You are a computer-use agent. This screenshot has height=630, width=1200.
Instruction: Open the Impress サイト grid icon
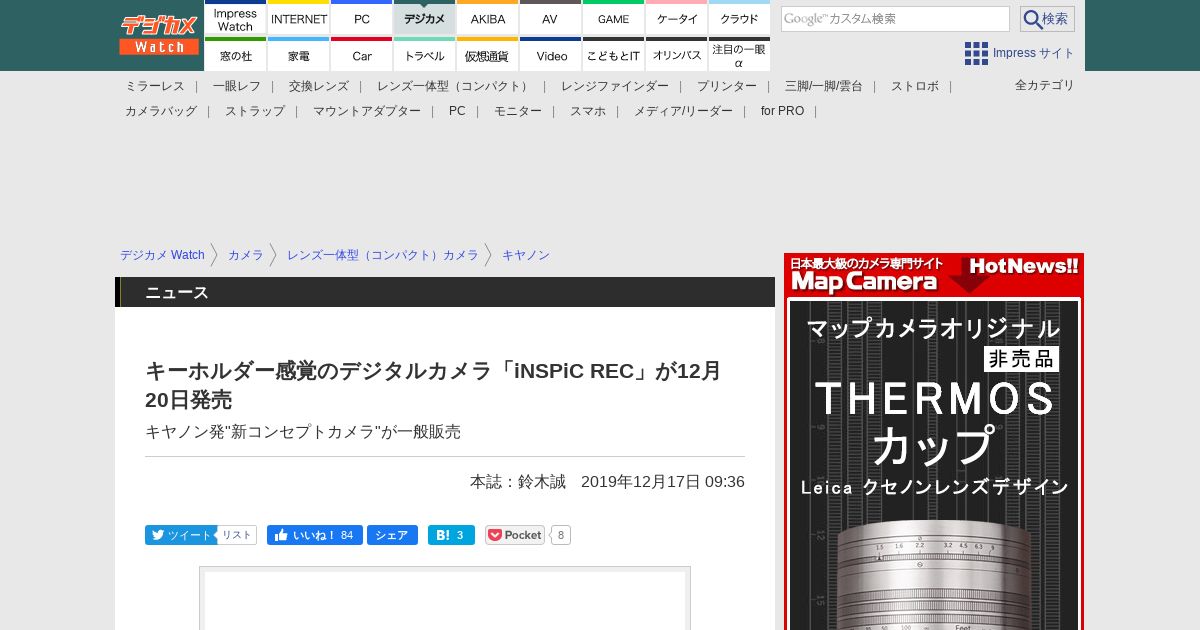976,53
